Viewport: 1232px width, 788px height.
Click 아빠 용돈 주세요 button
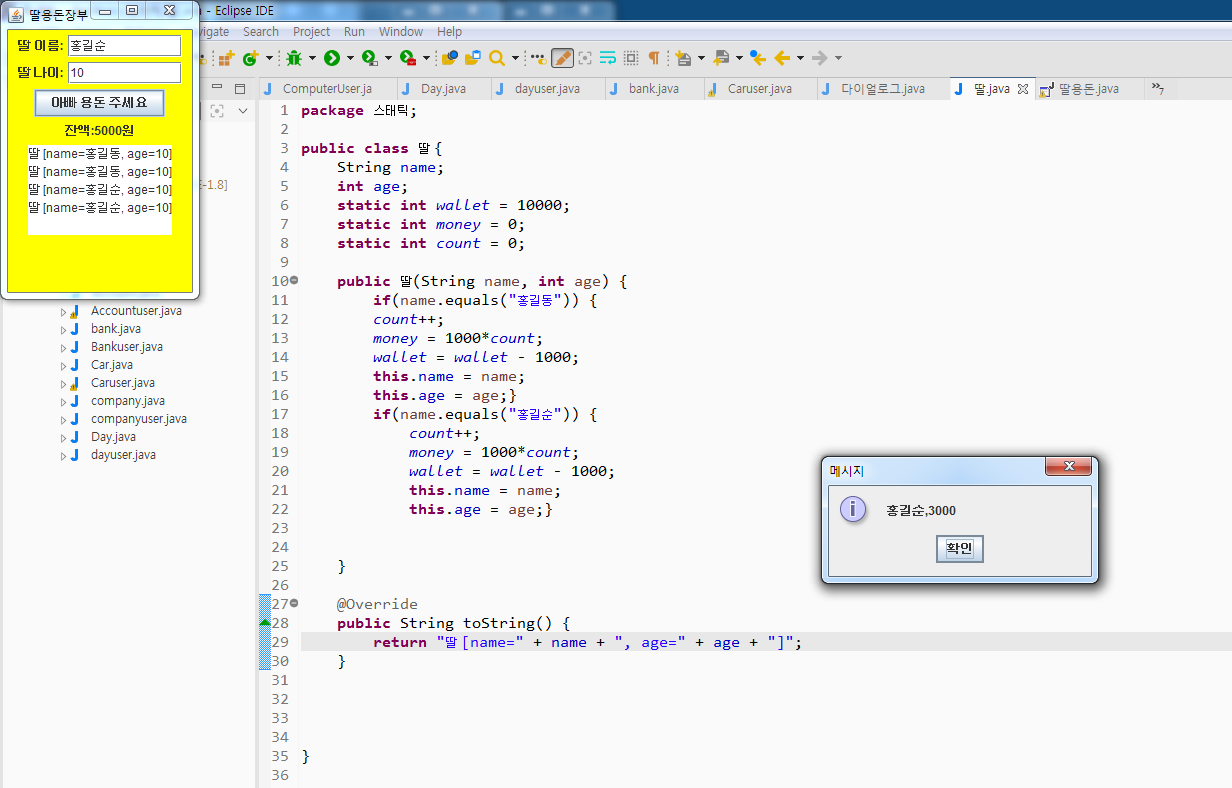pyautogui.click(x=99, y=103)
